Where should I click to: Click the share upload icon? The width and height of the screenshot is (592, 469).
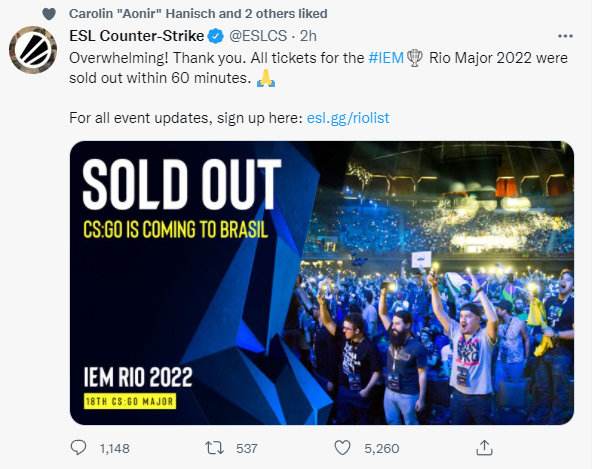(x=484, y=448)
